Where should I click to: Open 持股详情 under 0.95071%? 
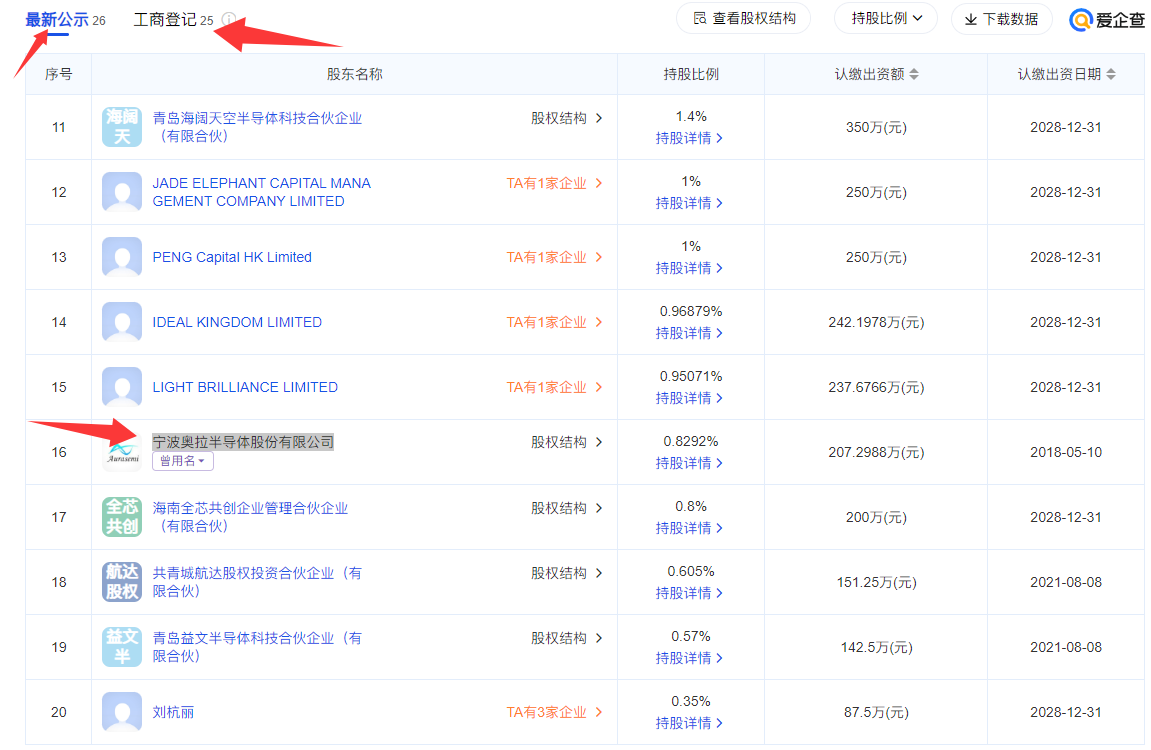[689, 398]
